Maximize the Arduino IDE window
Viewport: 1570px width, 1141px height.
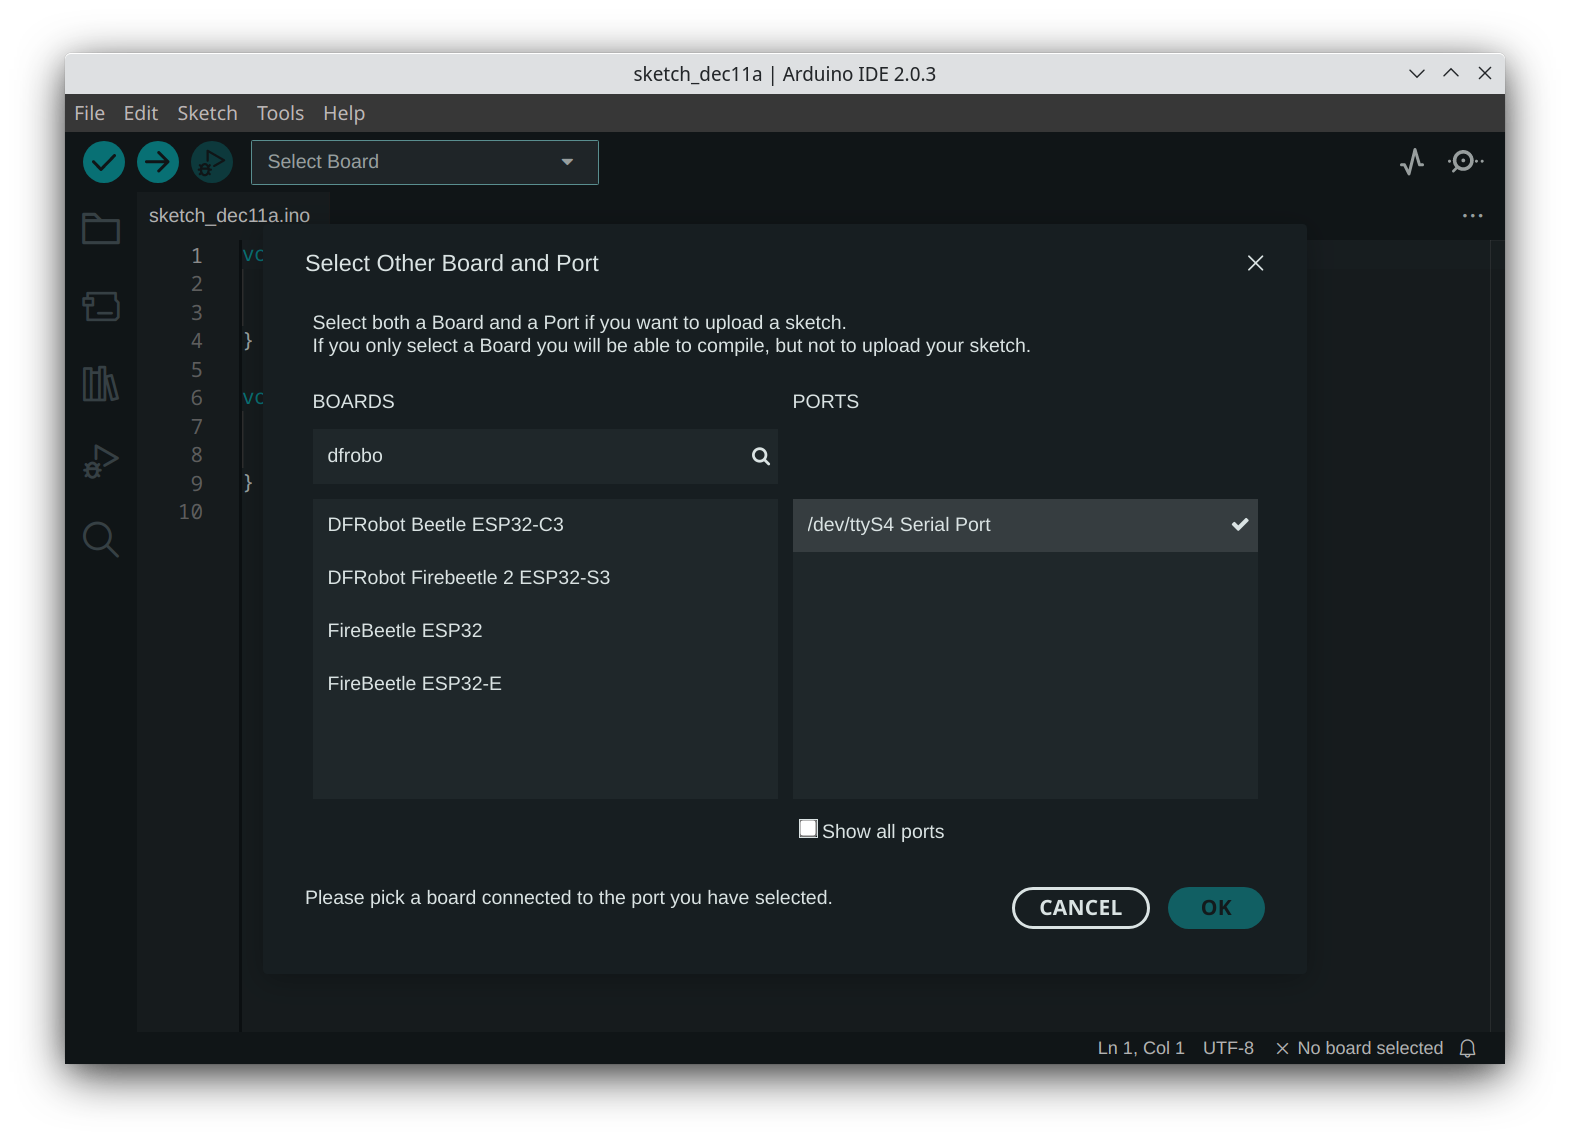[1451, 74]
